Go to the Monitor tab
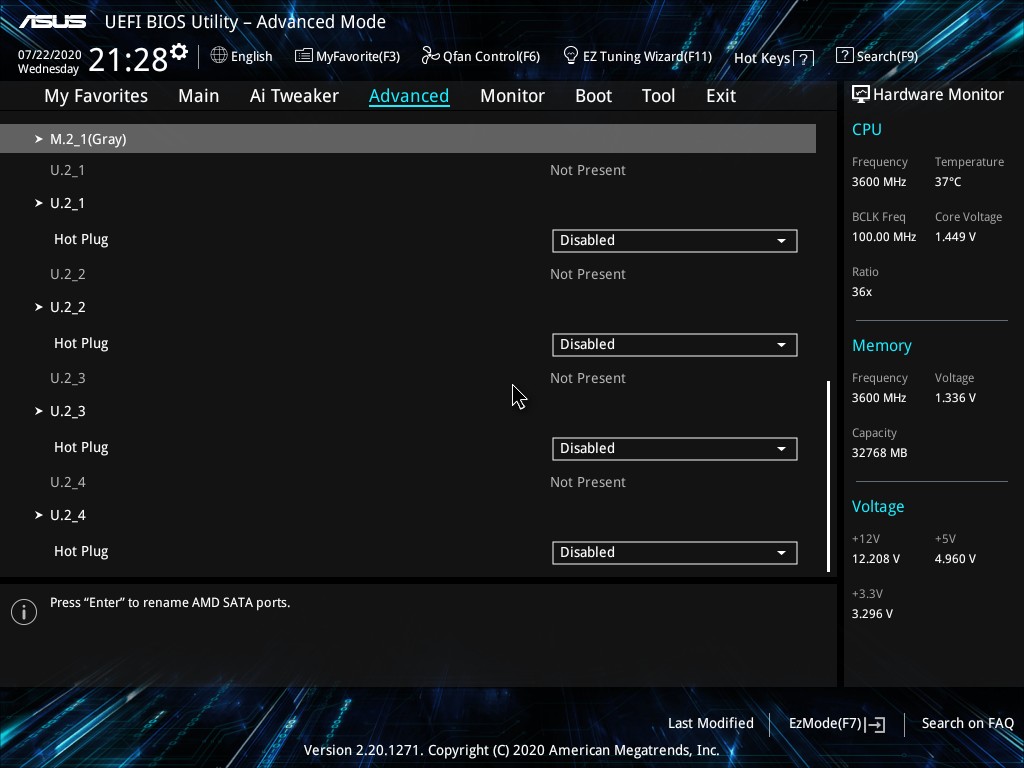Image resolution: width=1024 pixels, height=768 pixels. [x=512, y=96]
